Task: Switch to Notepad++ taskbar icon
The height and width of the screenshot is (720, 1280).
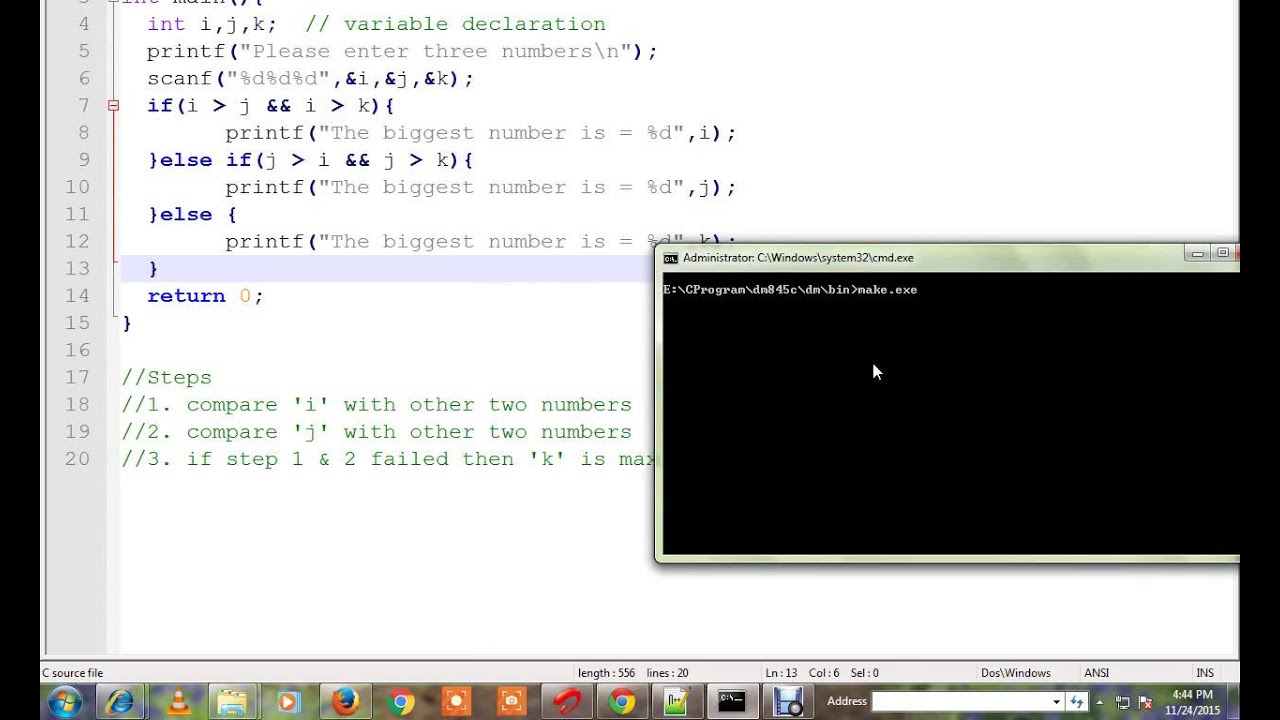Action: tap(677, 702)
